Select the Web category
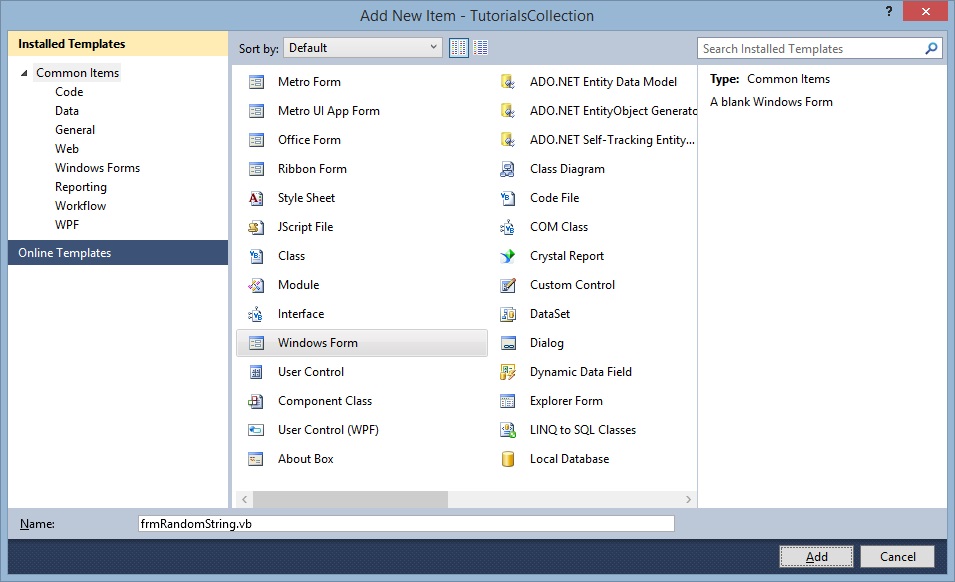955x582 pixels. pyautogui.click(x=66, y=149)
